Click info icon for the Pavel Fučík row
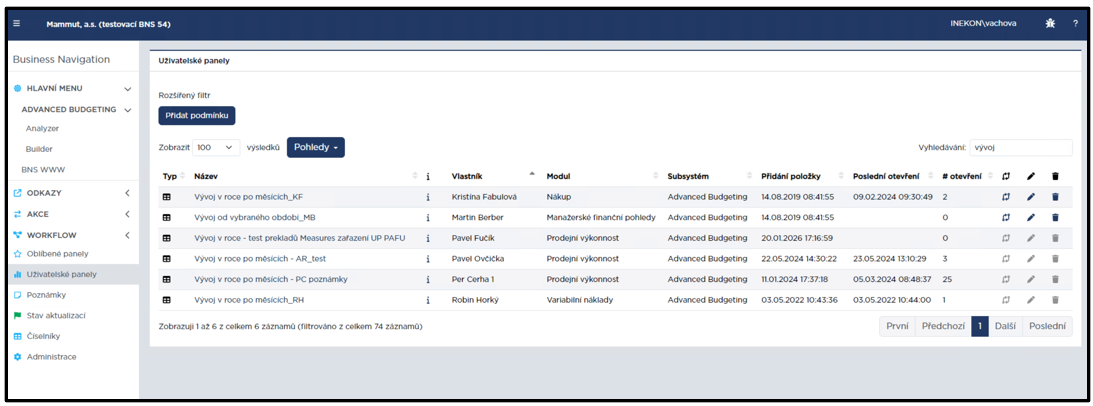Viewport: 1093px width, 406px height. pyautogui.click(x=428, y=238)
